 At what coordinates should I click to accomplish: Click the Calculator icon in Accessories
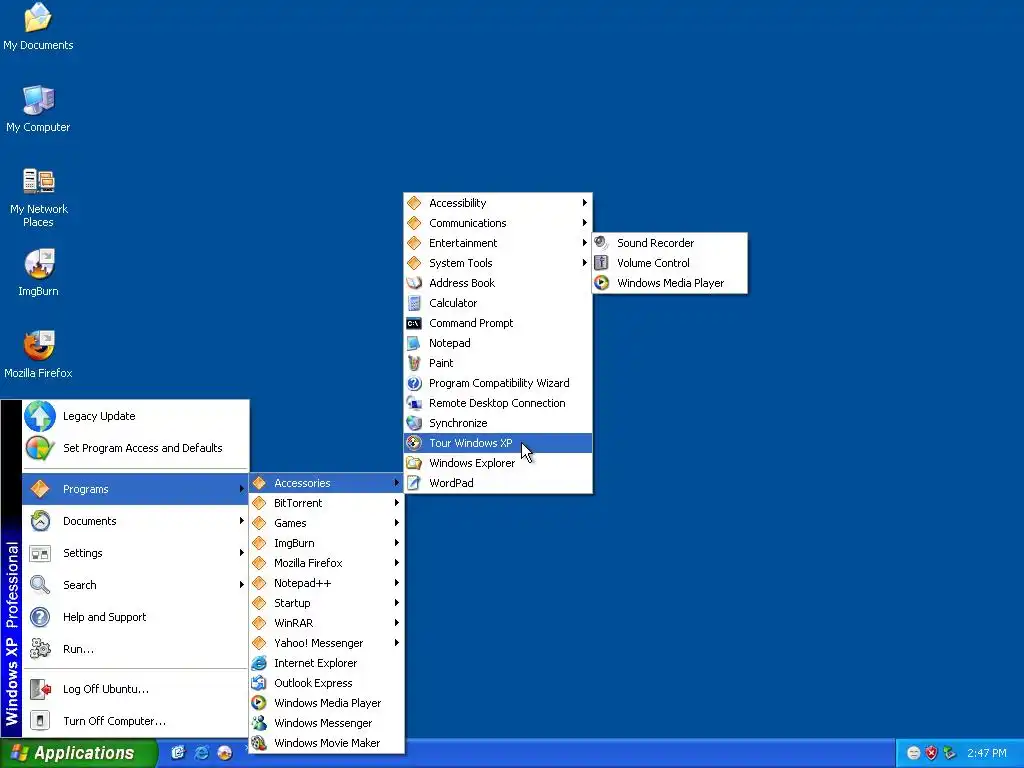(x=414, y=303)
